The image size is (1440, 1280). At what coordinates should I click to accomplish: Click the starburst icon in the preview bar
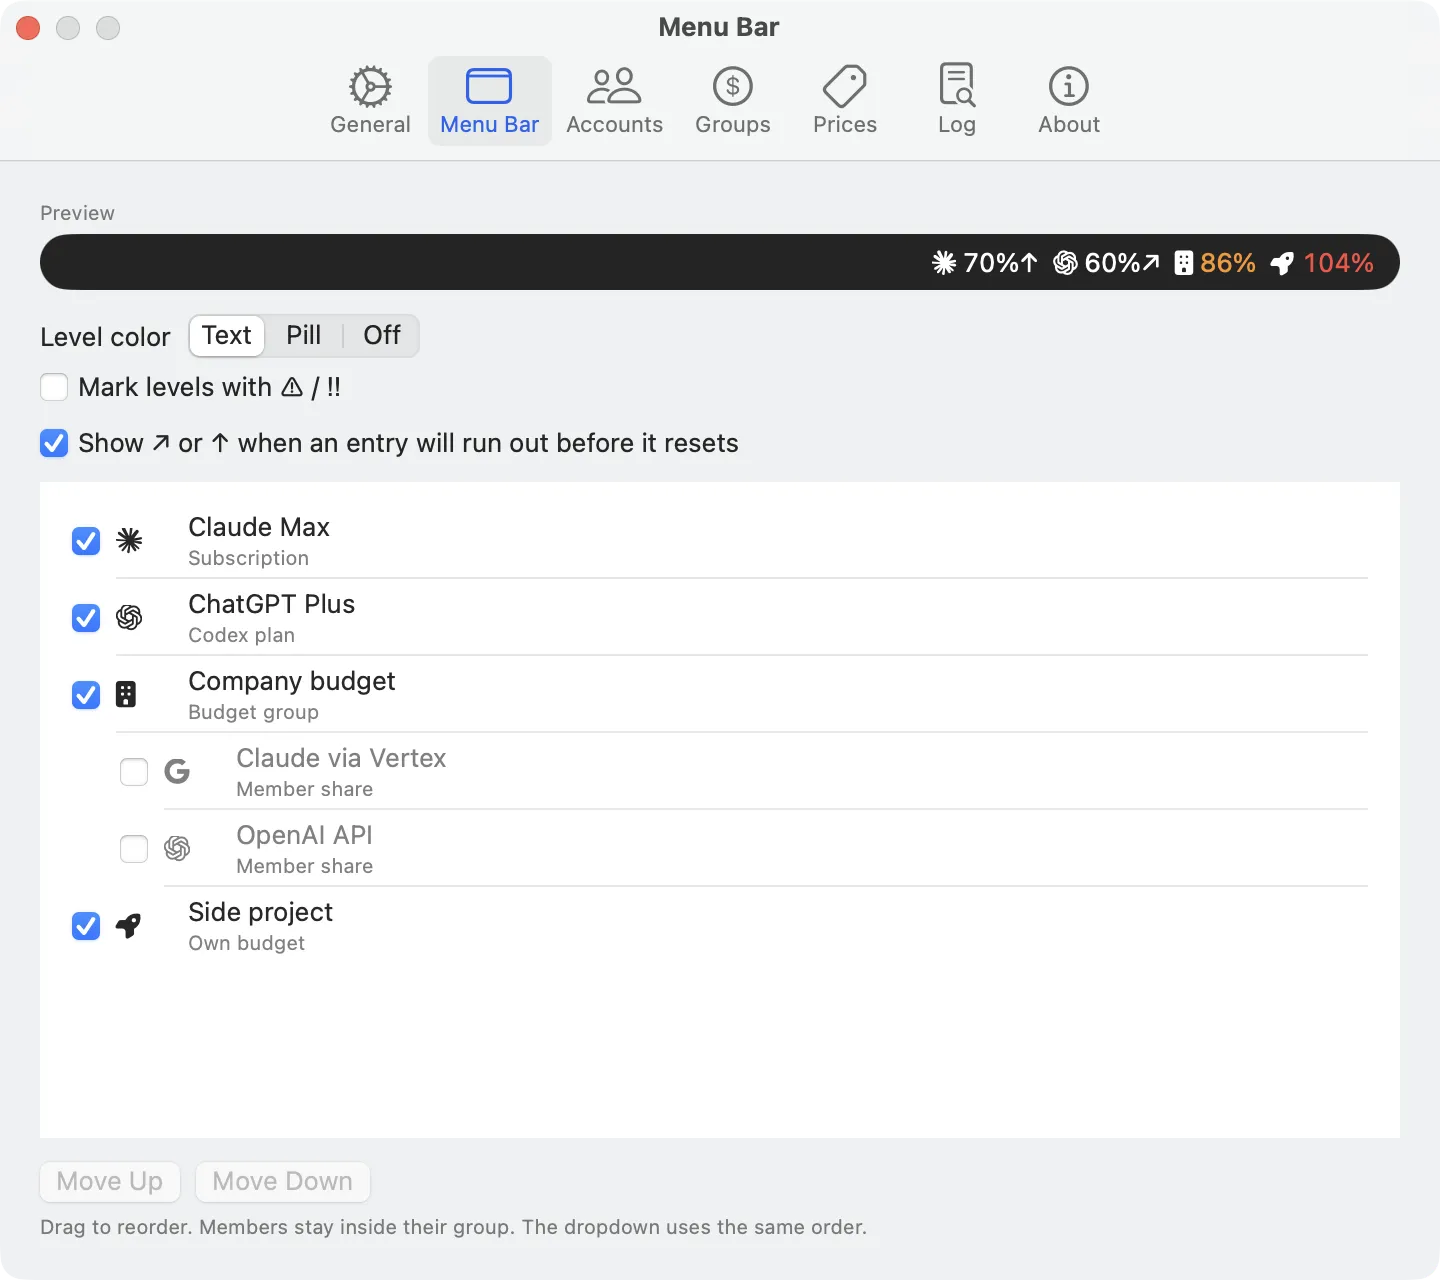click(944, 263)
